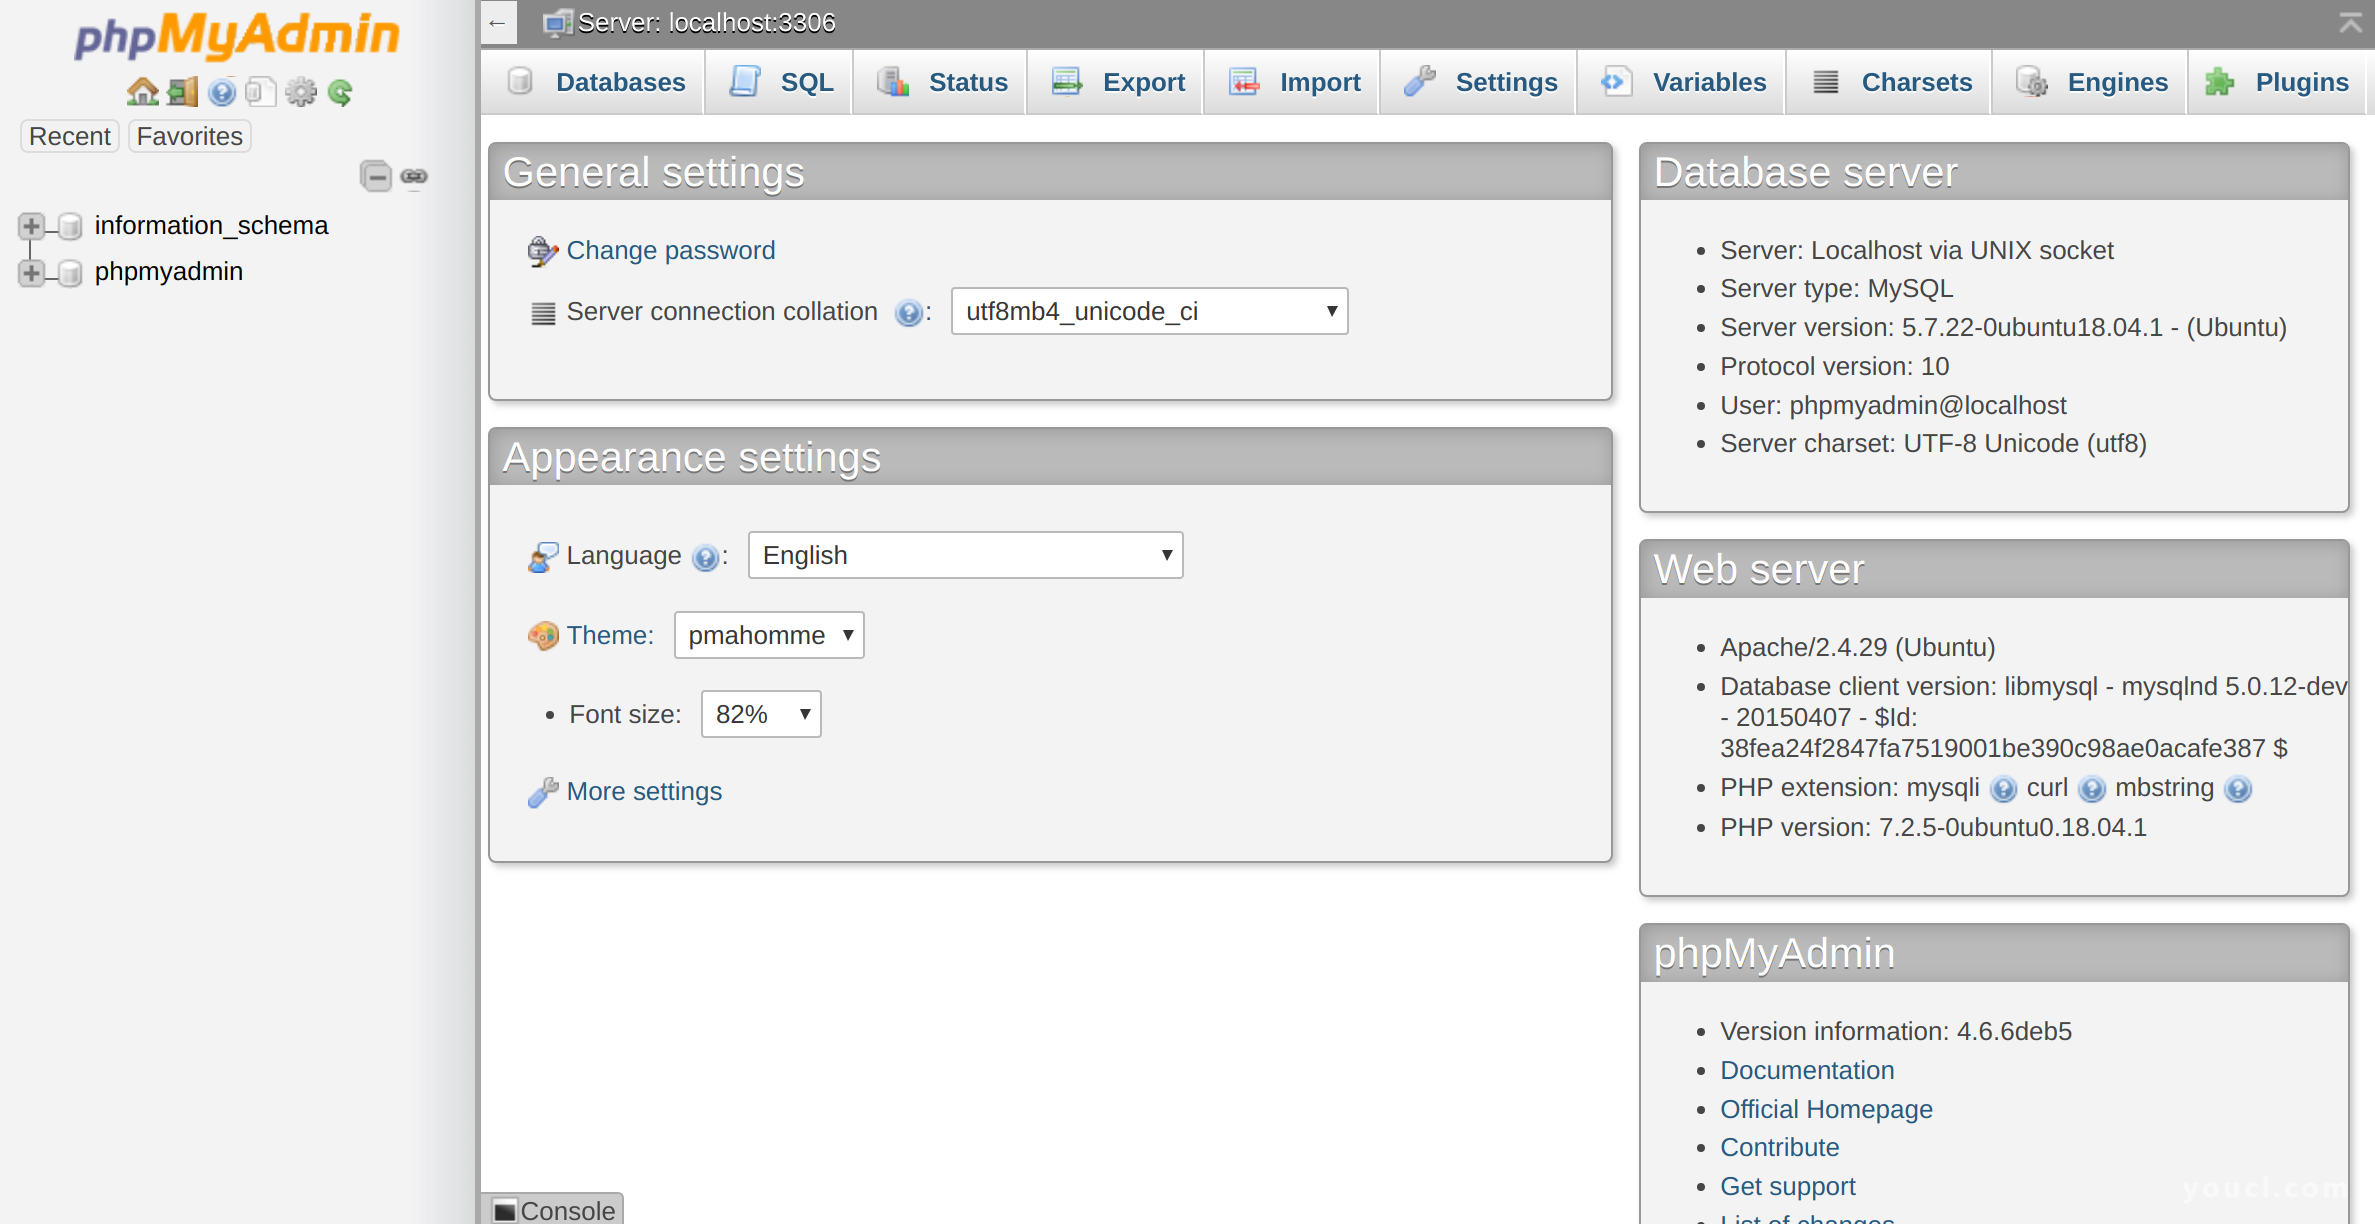Click the Change password link
2375x1224 pixels.
(x=669, y=250)
